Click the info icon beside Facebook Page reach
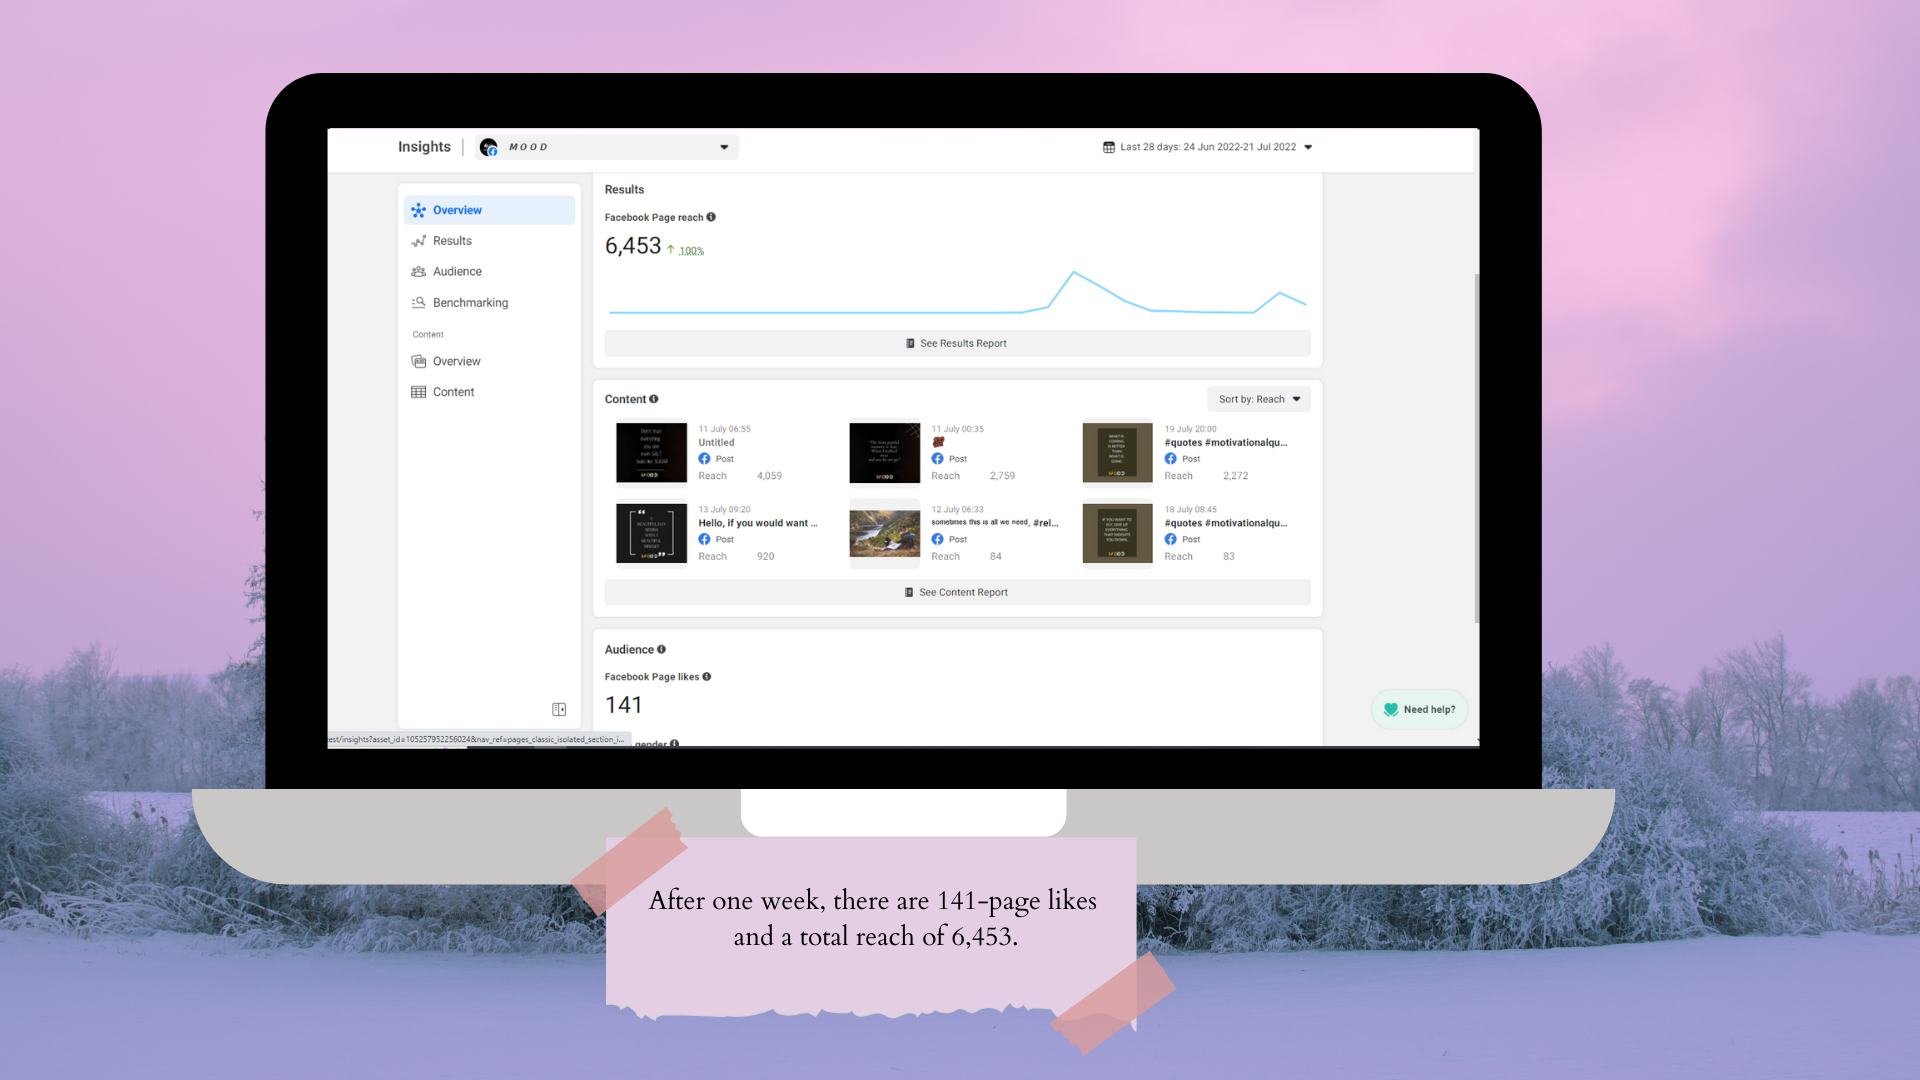This screenshot has width=1920, height=1080. (711, 217)
